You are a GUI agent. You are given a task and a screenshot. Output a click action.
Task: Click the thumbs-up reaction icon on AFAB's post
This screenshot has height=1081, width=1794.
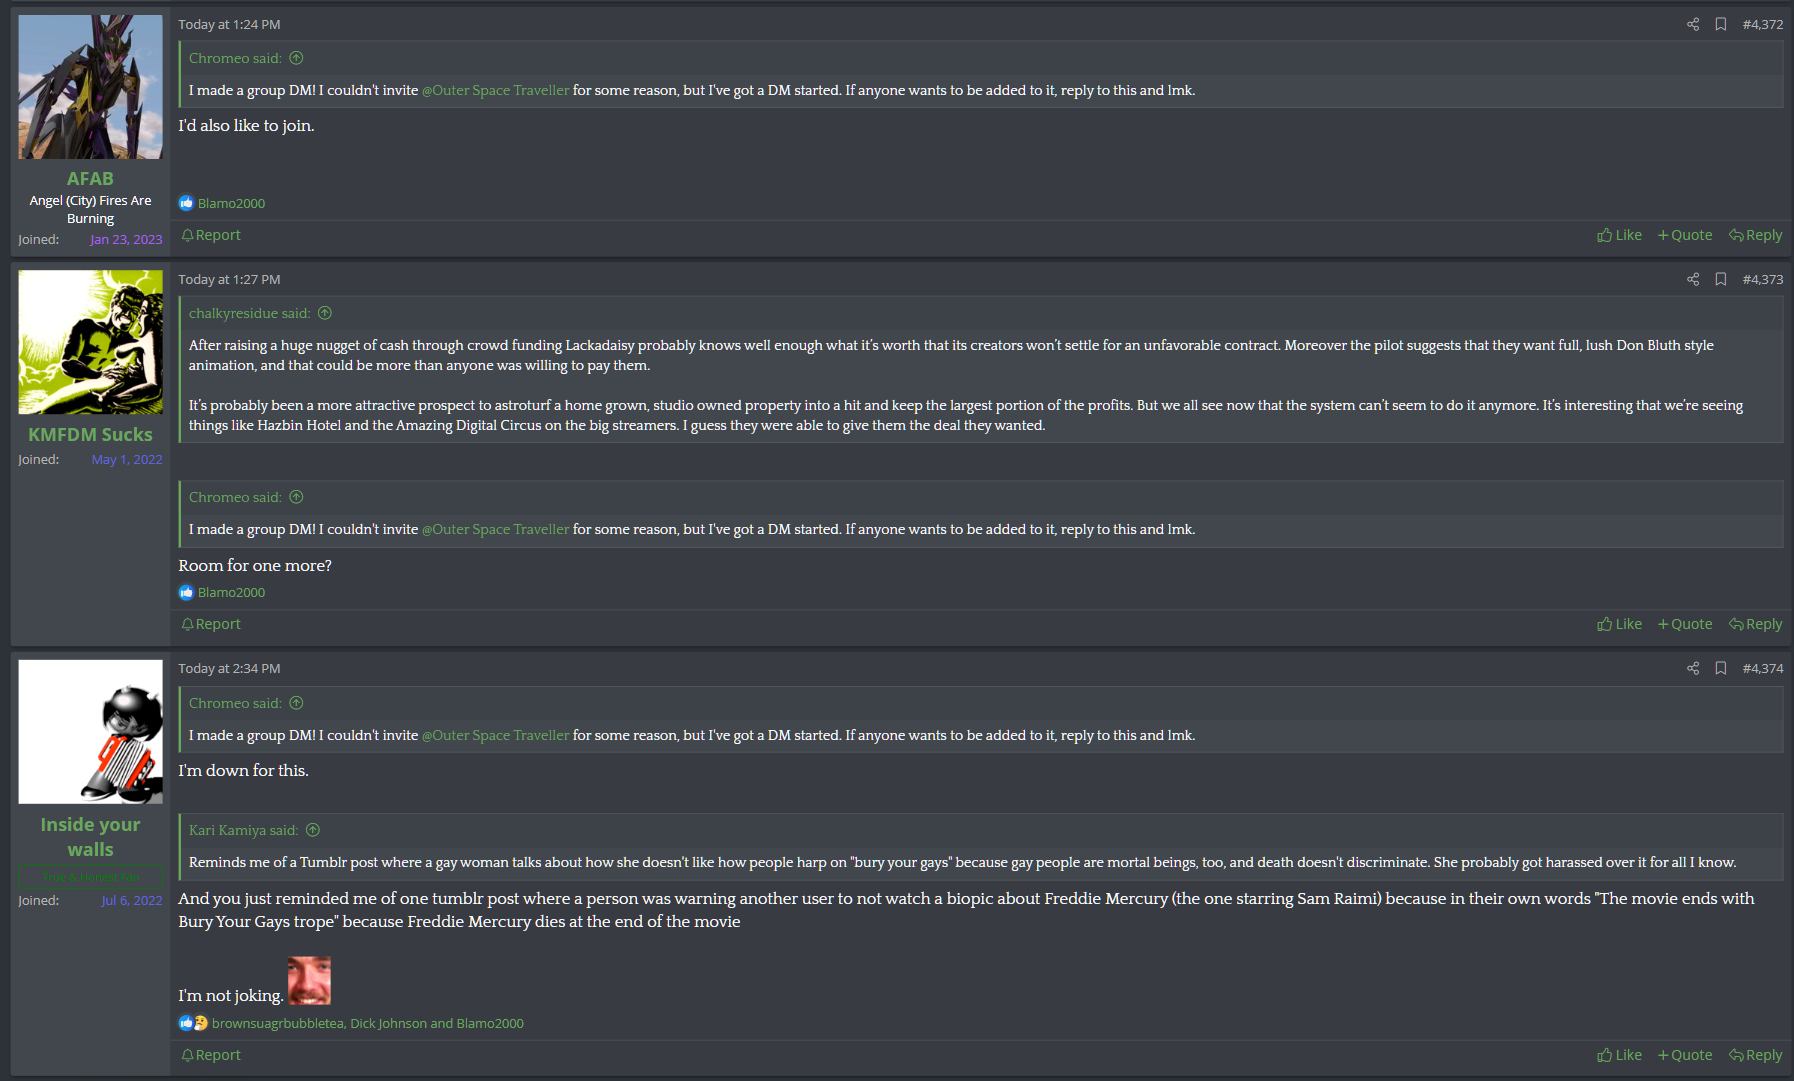[186, 204]
